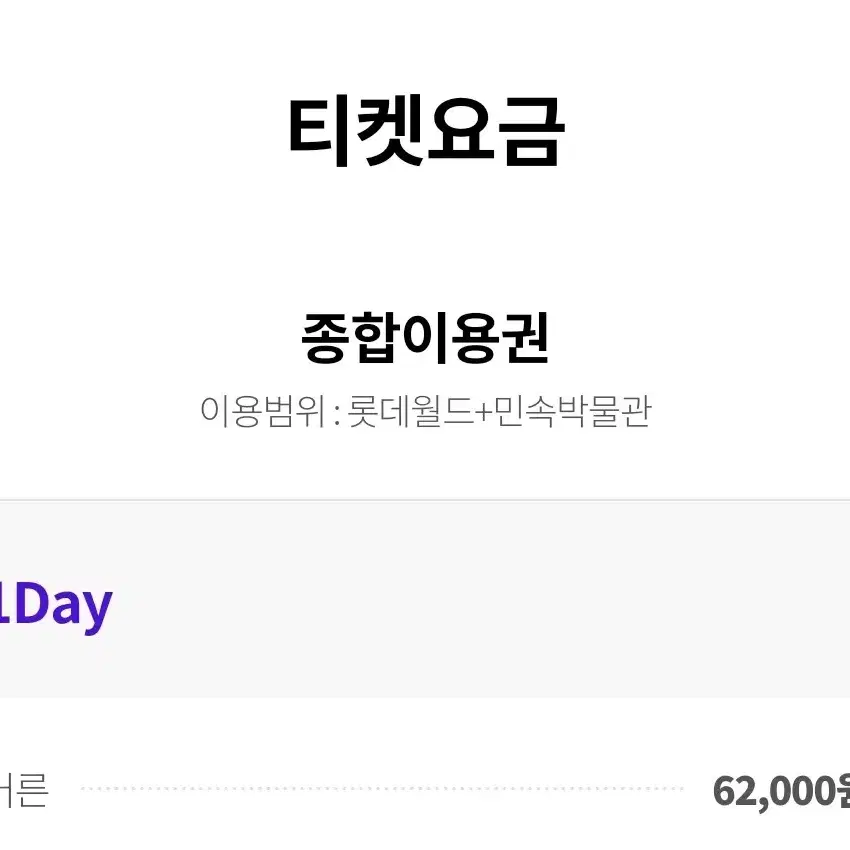Click the 종합 characters of the section title
The height and width of the screenshot is (850, 850).
pos(350,338)
